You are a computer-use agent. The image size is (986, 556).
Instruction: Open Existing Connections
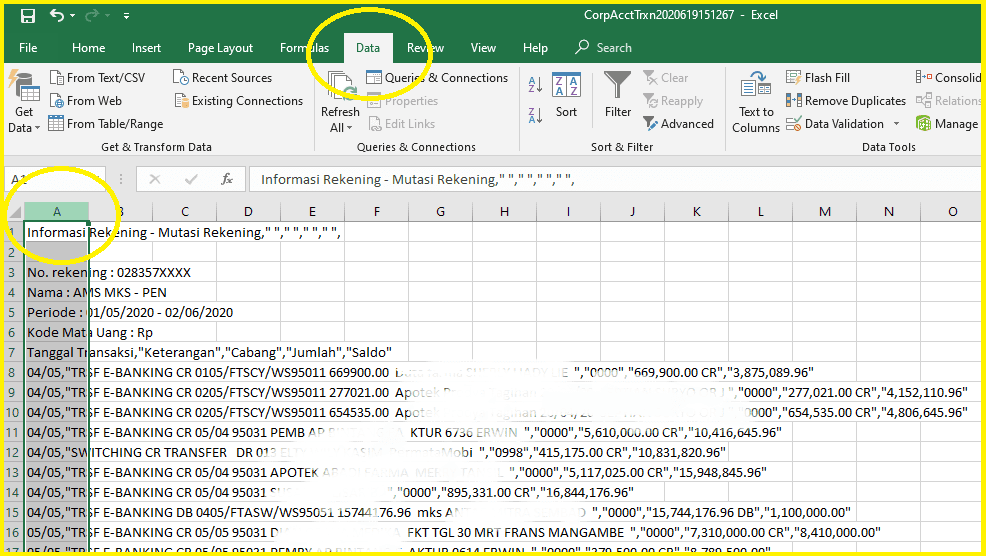tap(239, 101)
